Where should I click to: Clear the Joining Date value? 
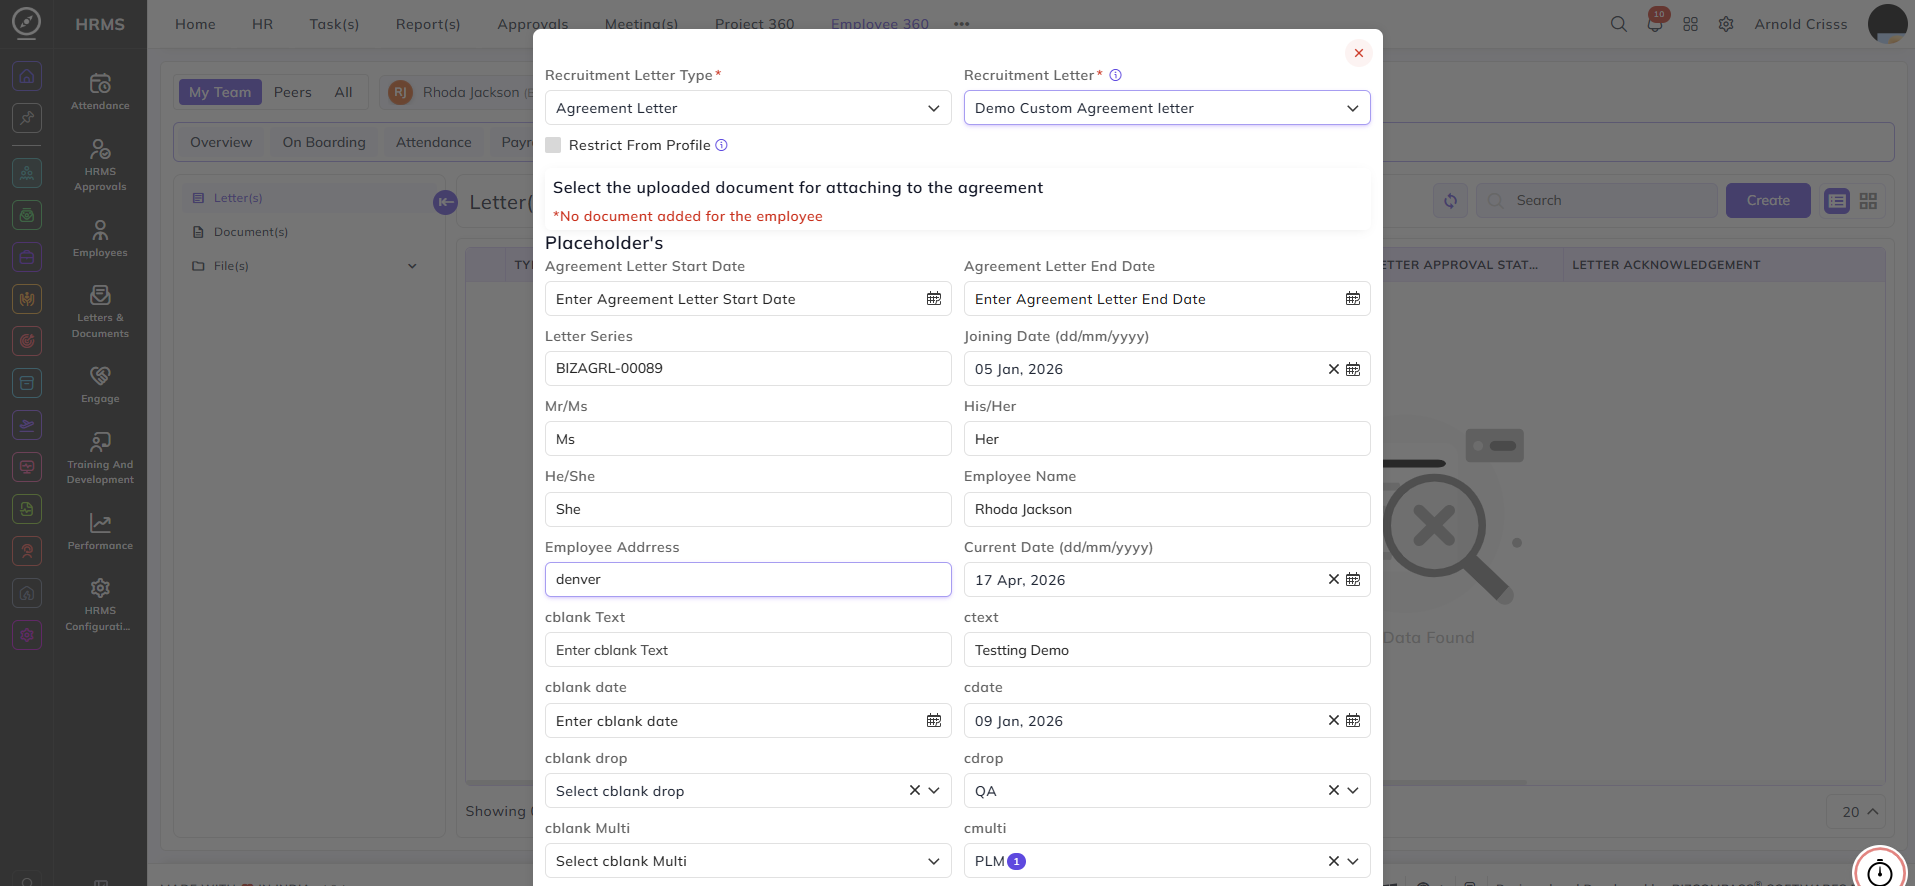point(1333,369)
